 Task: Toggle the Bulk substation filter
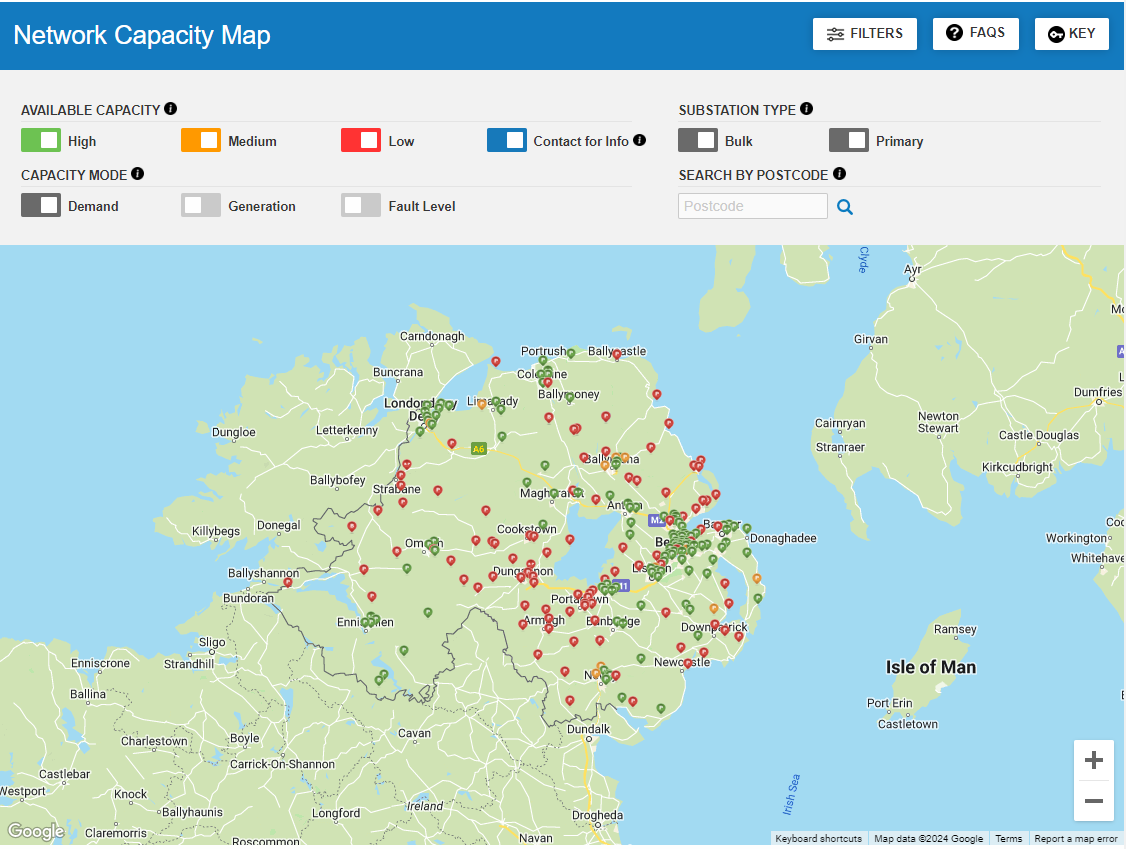click(x=697, y=140)
